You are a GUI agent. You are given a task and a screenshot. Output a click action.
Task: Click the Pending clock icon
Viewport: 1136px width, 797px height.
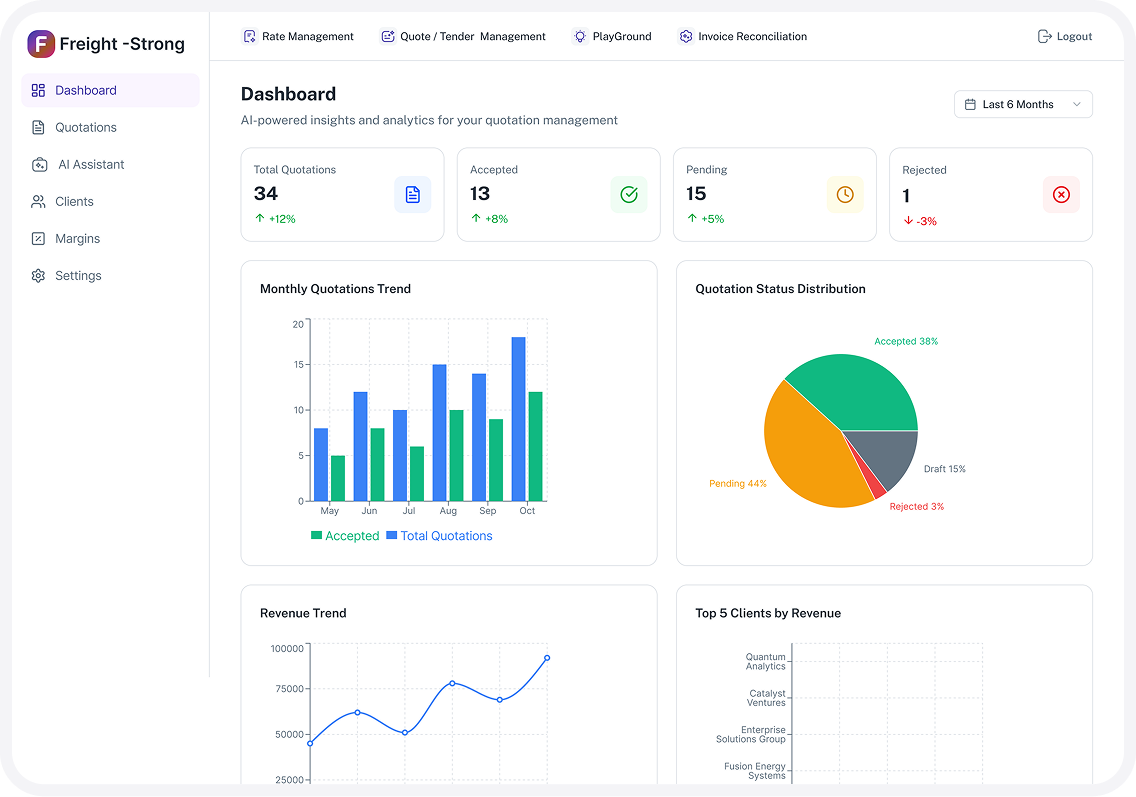[x=845, y=195]
